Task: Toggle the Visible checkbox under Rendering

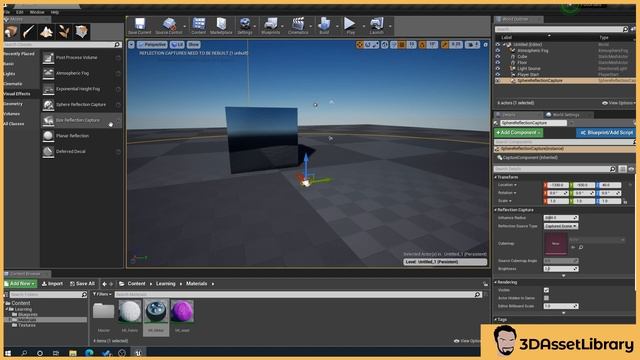Action: [x=546, y=290]
